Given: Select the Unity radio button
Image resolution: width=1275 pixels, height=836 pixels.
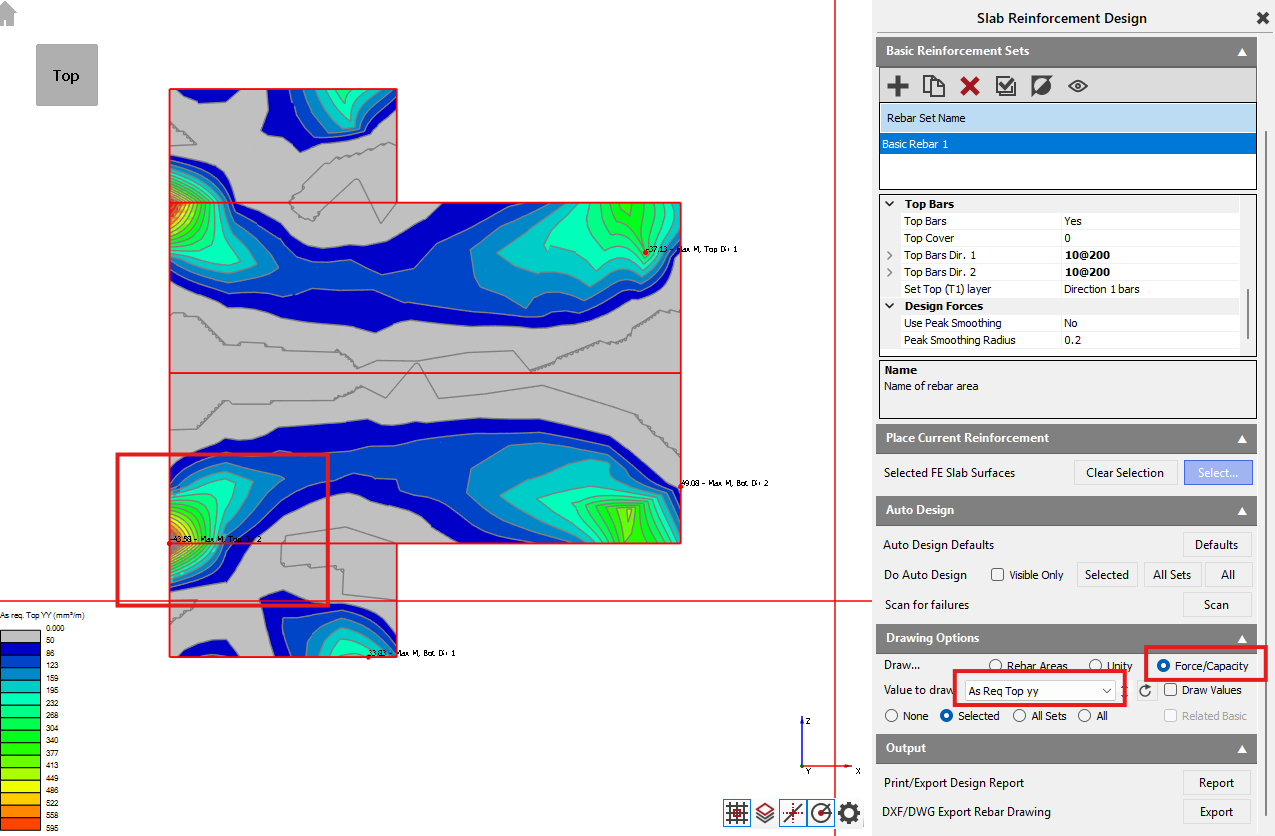Looking at the screenshot, I should tap(1096, 666).
